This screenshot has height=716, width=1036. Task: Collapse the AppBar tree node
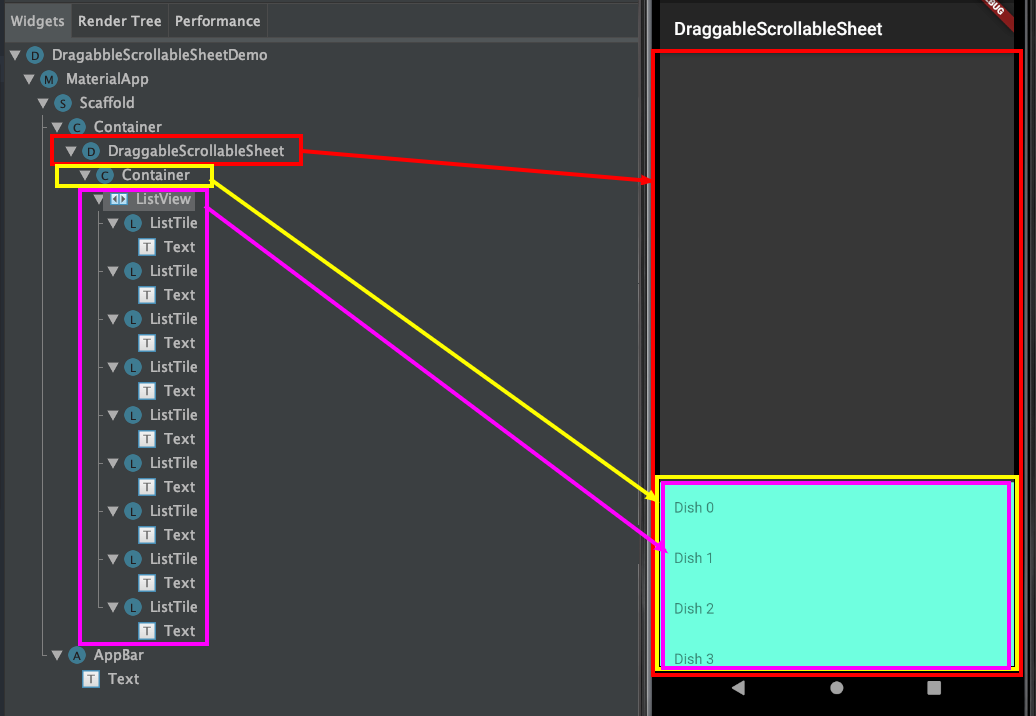click(x=57, y=655)
